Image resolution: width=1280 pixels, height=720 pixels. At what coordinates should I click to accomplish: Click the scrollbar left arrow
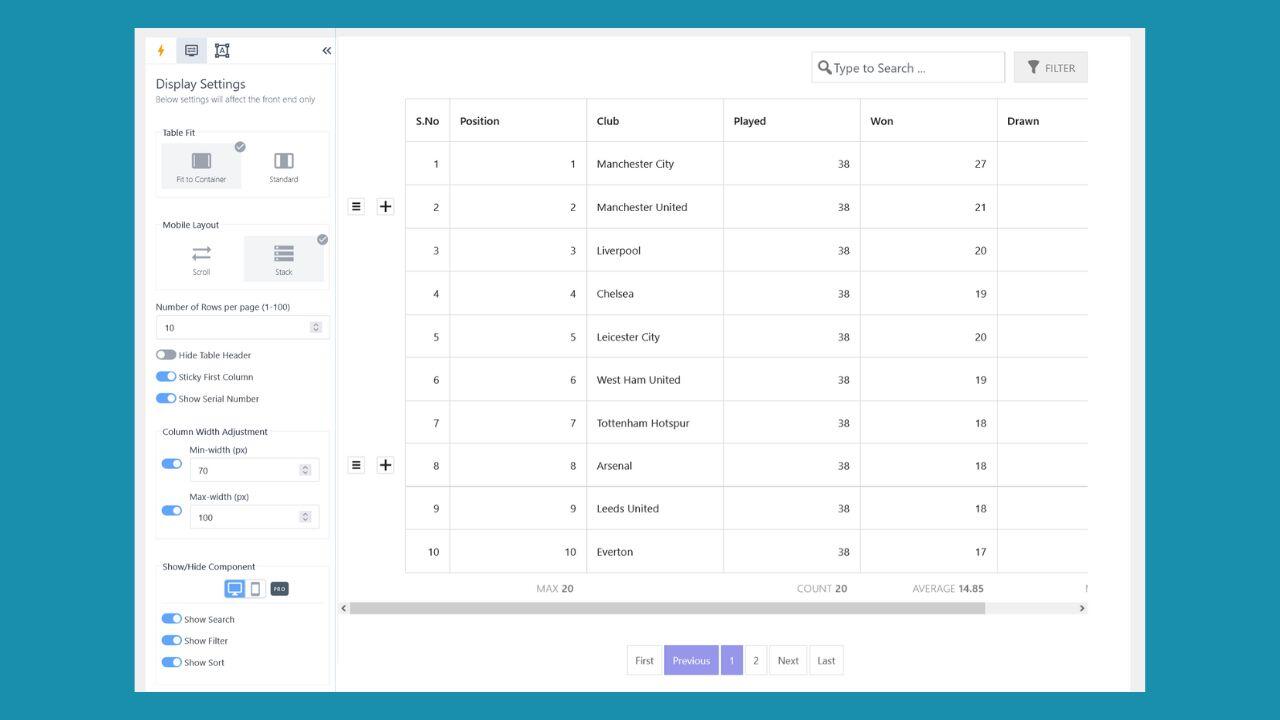344,608
